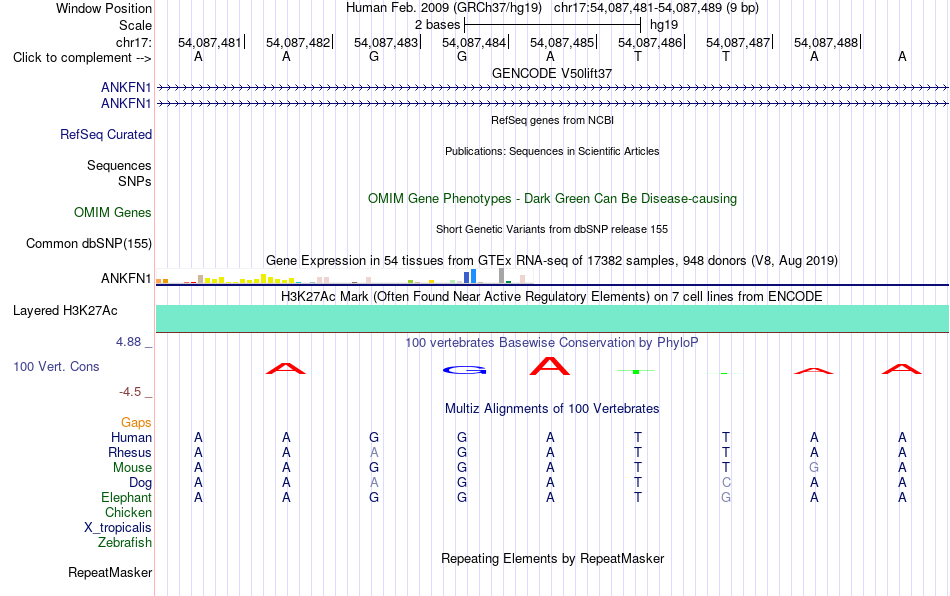Click 'Publications: Sequences in Scientific Articles' title
This screenshot has height=596, width=950.
tap(552, 151)
